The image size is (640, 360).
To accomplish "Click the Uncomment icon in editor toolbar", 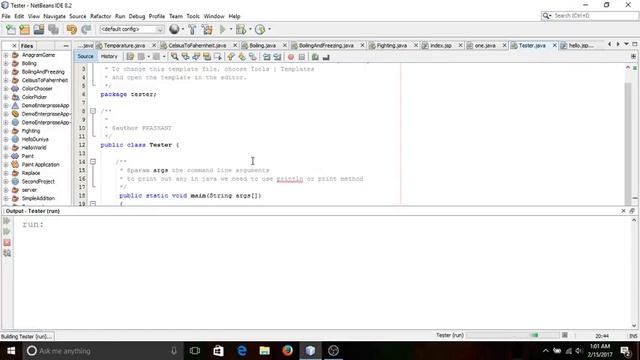I will 326,57.
